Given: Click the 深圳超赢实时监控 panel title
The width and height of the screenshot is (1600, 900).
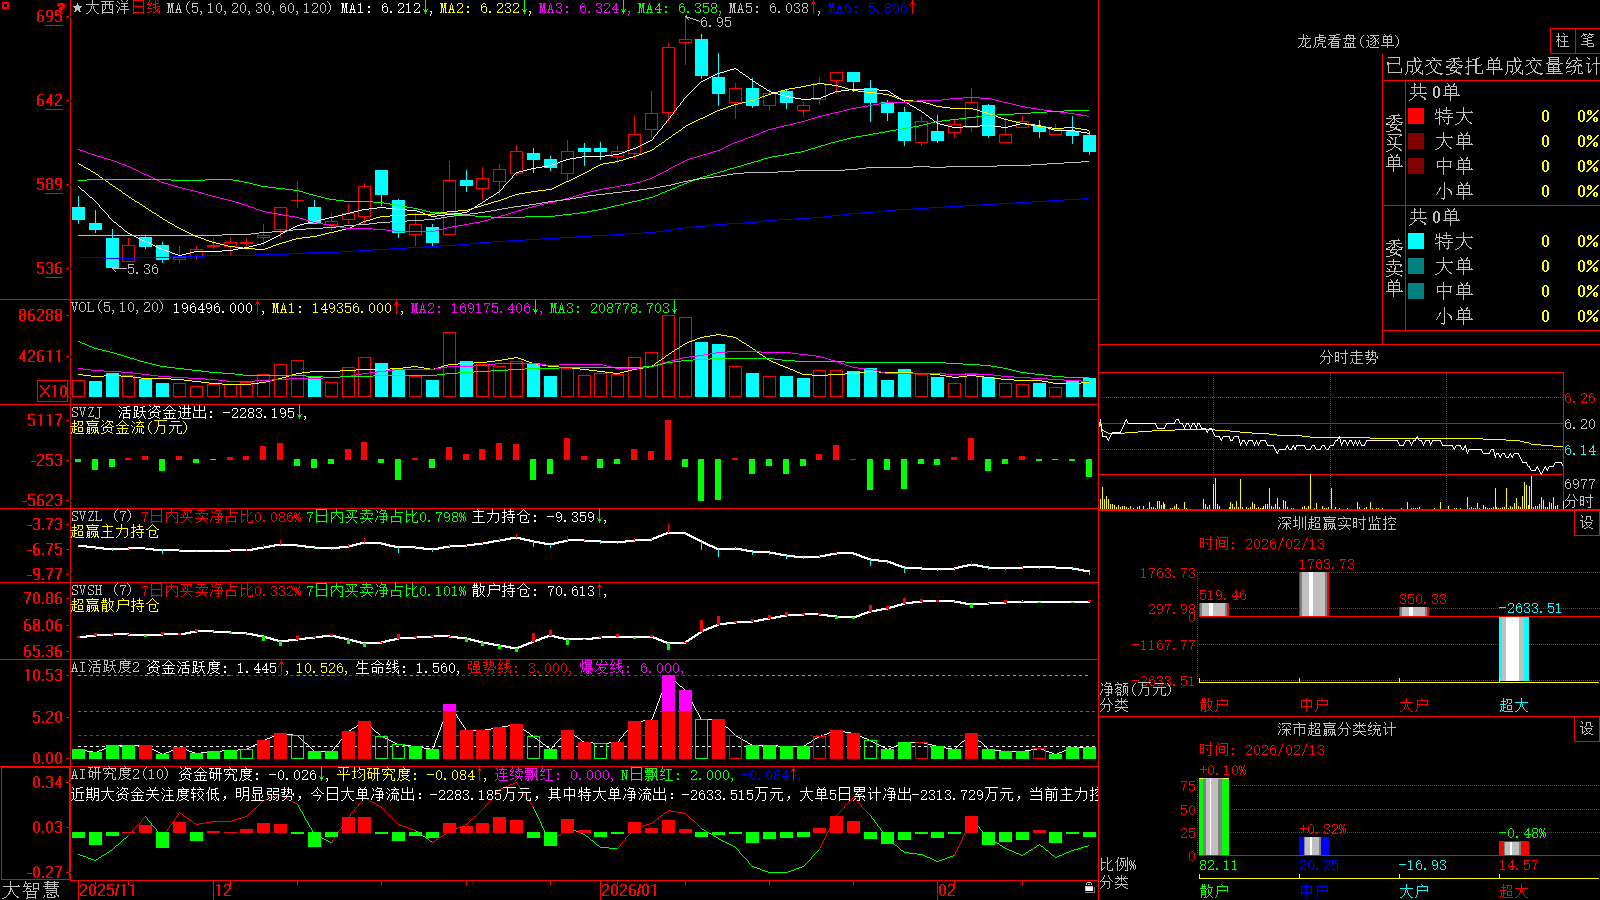Looking at the screenshot, I should tap(1336, 523).
